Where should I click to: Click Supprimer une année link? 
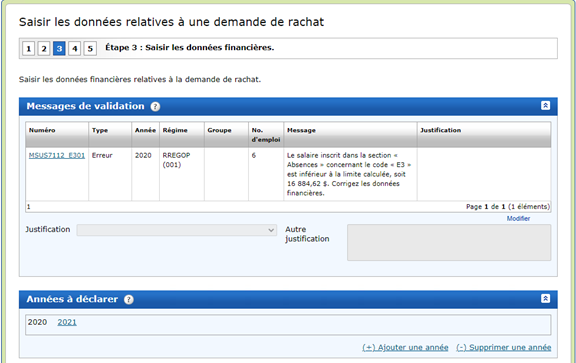(504, 347)
